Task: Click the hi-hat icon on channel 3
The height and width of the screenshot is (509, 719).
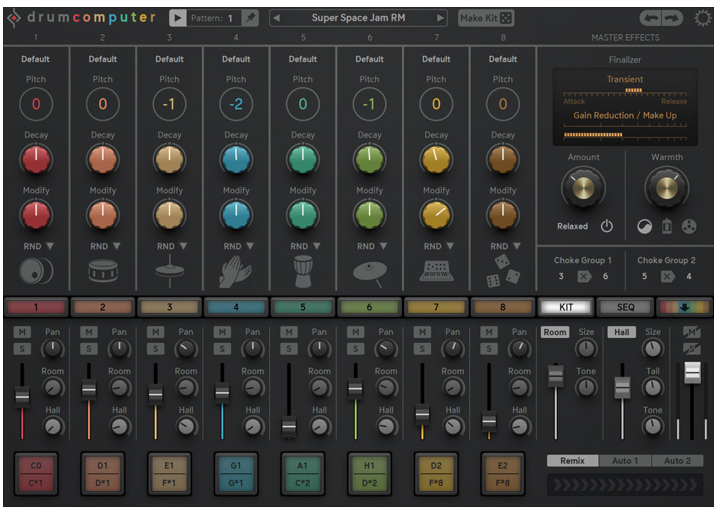Action: pyautogui.click(x=170, y=271)
